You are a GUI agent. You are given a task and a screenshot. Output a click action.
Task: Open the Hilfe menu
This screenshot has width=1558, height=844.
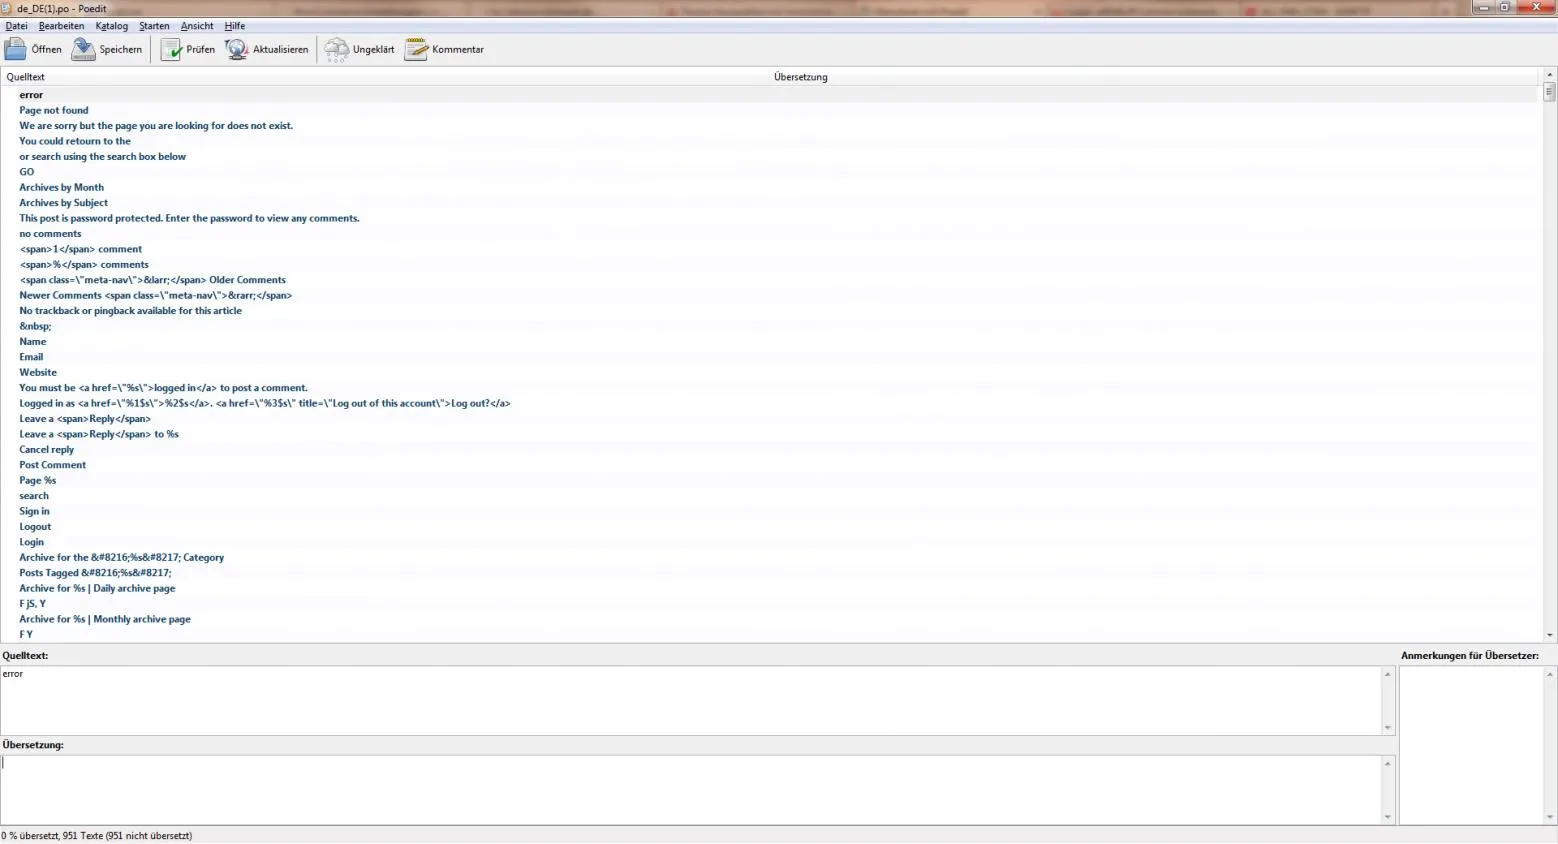(x=235, y=26)
